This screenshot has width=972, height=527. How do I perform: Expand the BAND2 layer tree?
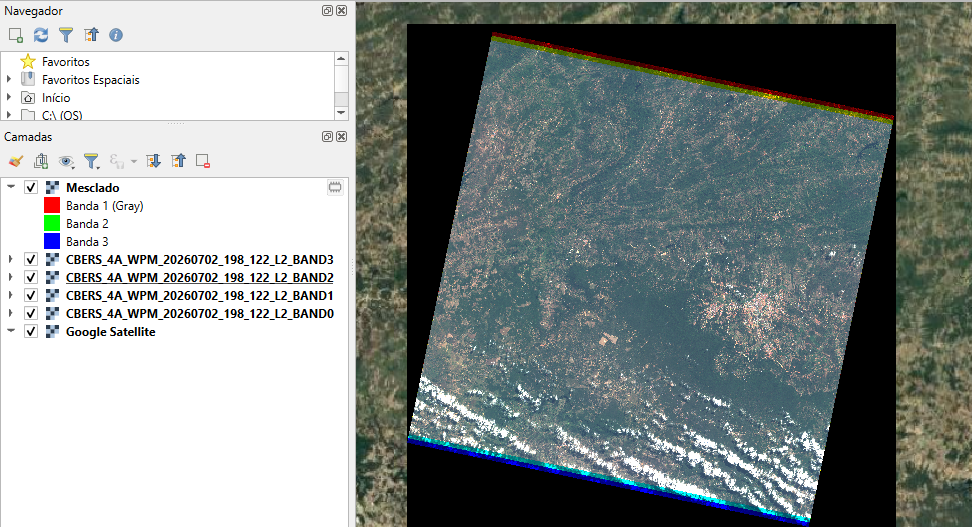(11, 277)
